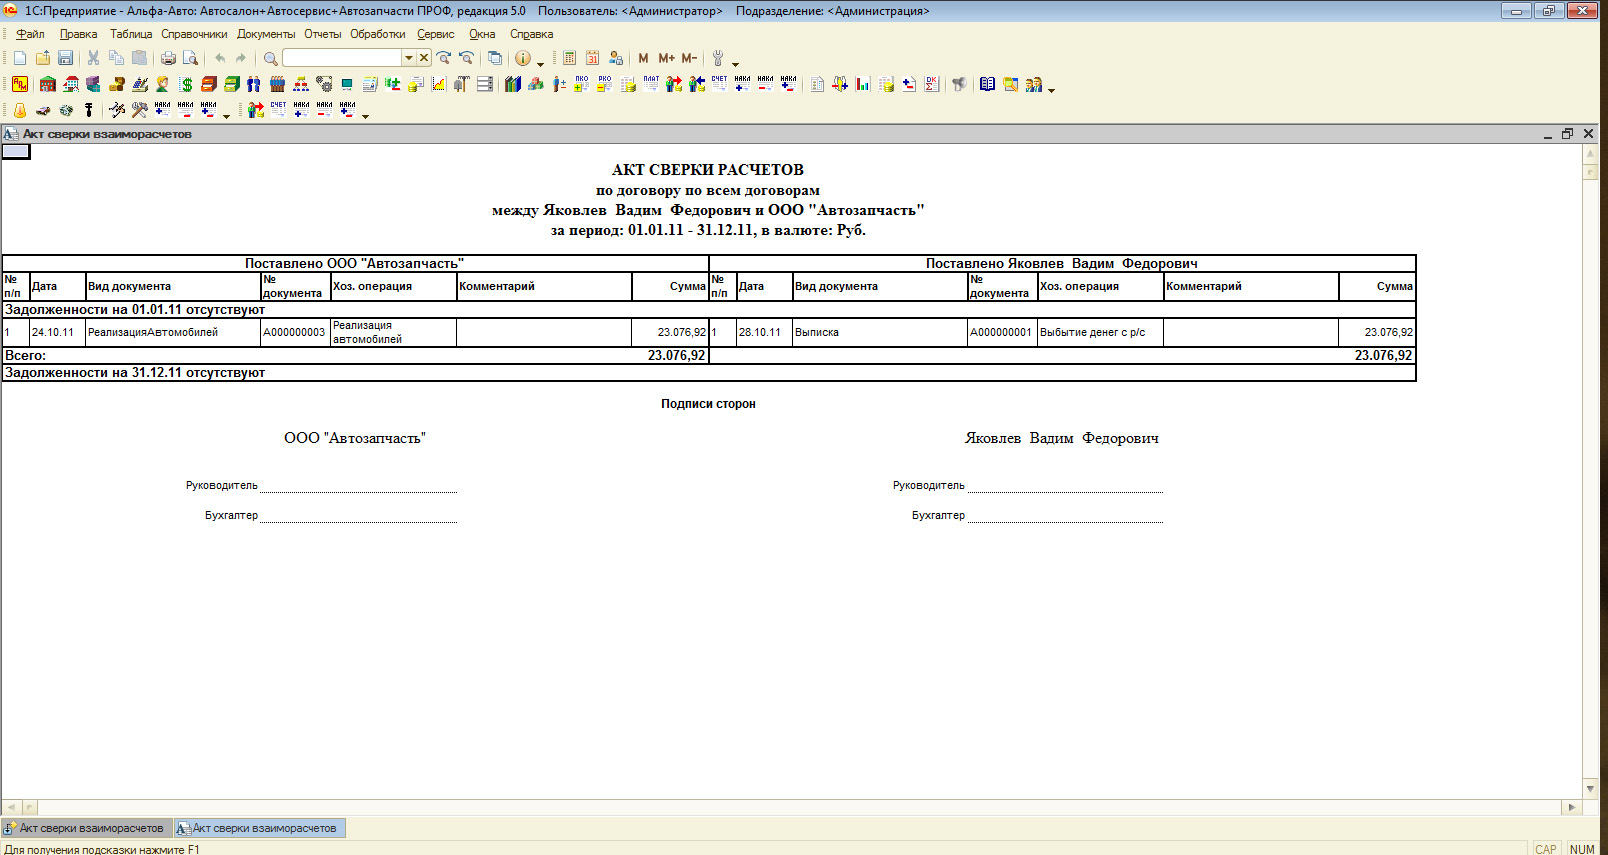
Task: Open the ARM workplace icon
Action: [20, 84]
